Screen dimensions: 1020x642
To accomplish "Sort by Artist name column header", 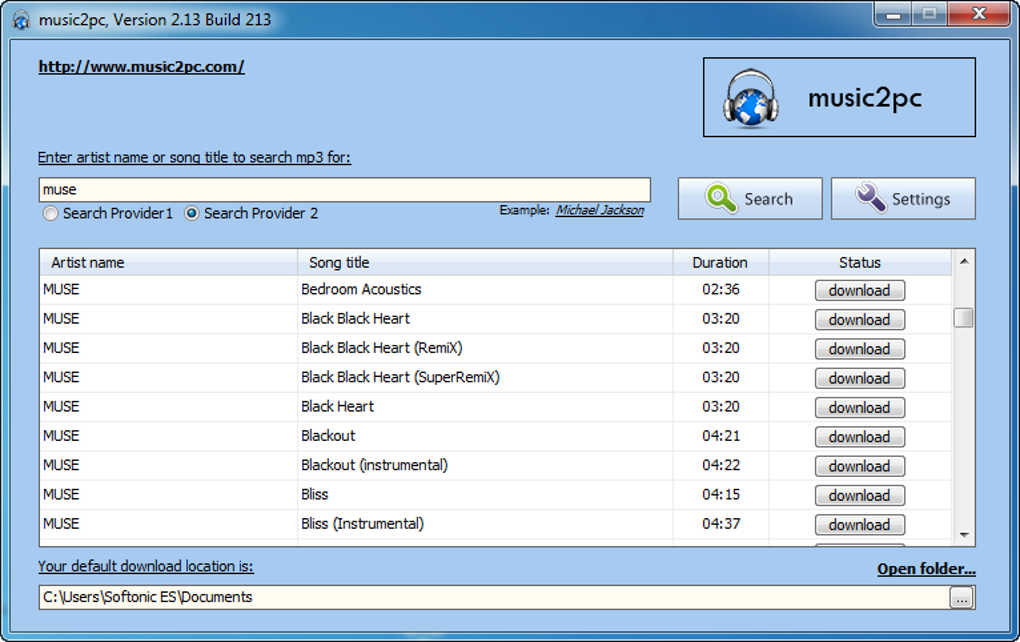I will coord(168,262).
